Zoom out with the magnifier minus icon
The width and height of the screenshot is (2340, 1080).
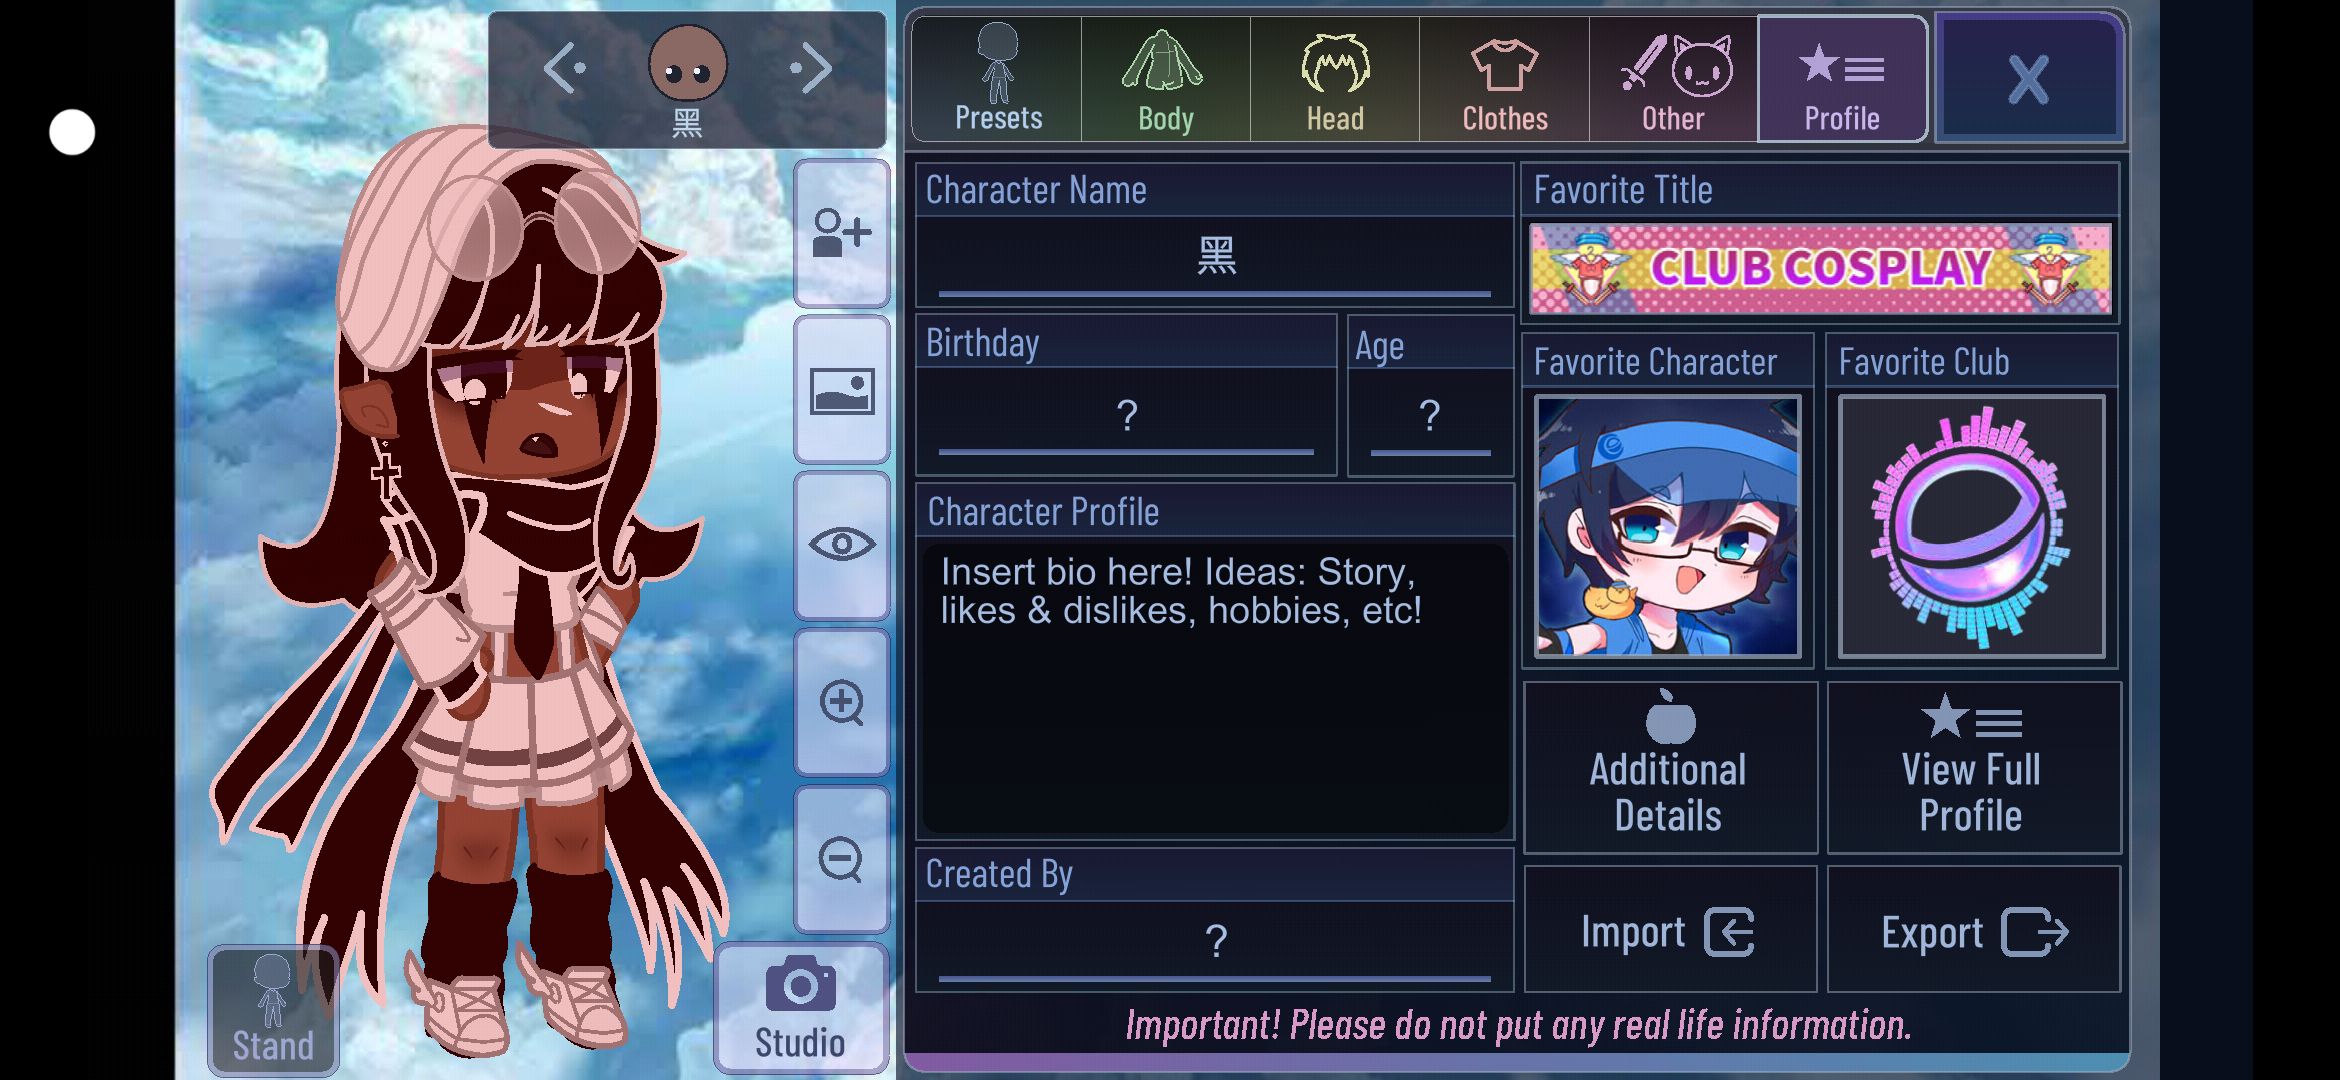click(842, 859)
